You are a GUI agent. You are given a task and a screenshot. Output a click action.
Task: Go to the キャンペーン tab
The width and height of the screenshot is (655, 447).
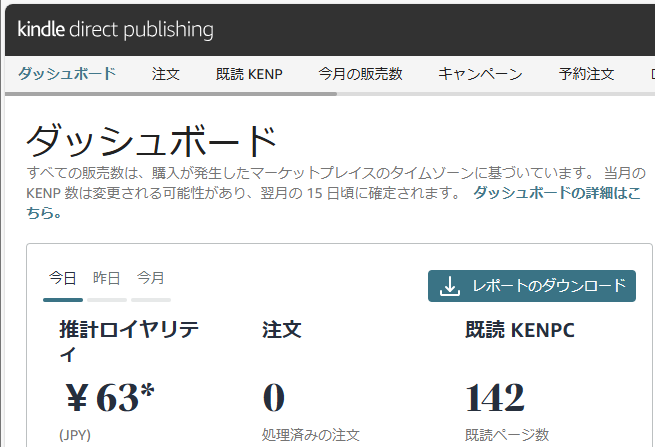tap(480, 74)
